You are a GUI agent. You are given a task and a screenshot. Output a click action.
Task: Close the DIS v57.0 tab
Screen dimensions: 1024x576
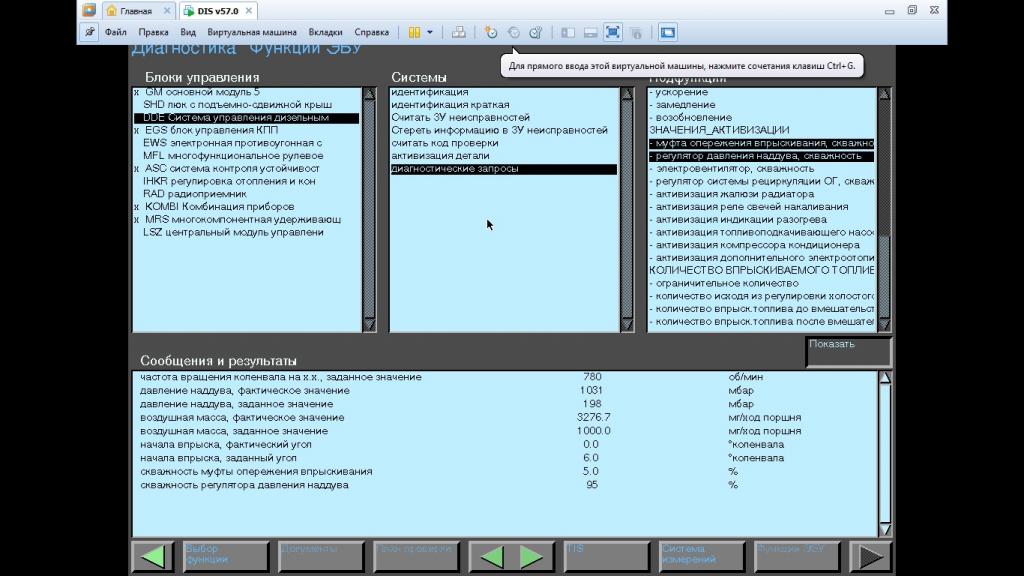pos(249,10)
